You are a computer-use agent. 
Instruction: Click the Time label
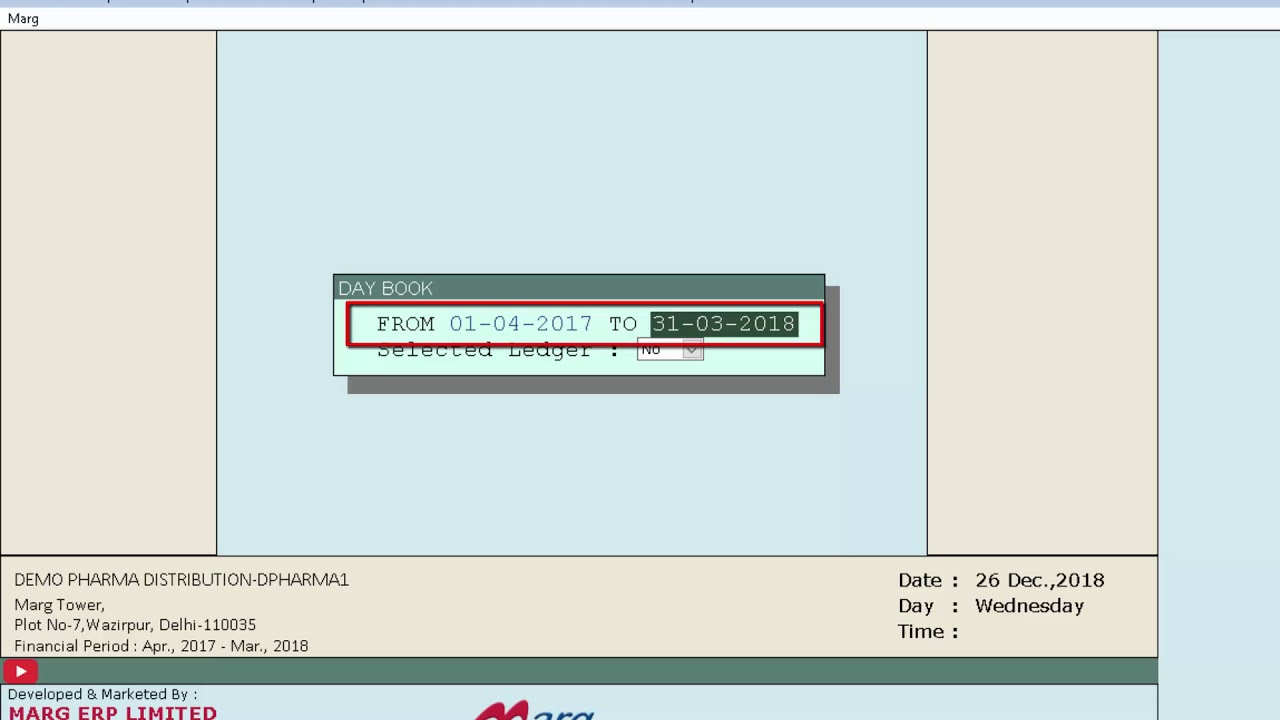tap(928, 632)
